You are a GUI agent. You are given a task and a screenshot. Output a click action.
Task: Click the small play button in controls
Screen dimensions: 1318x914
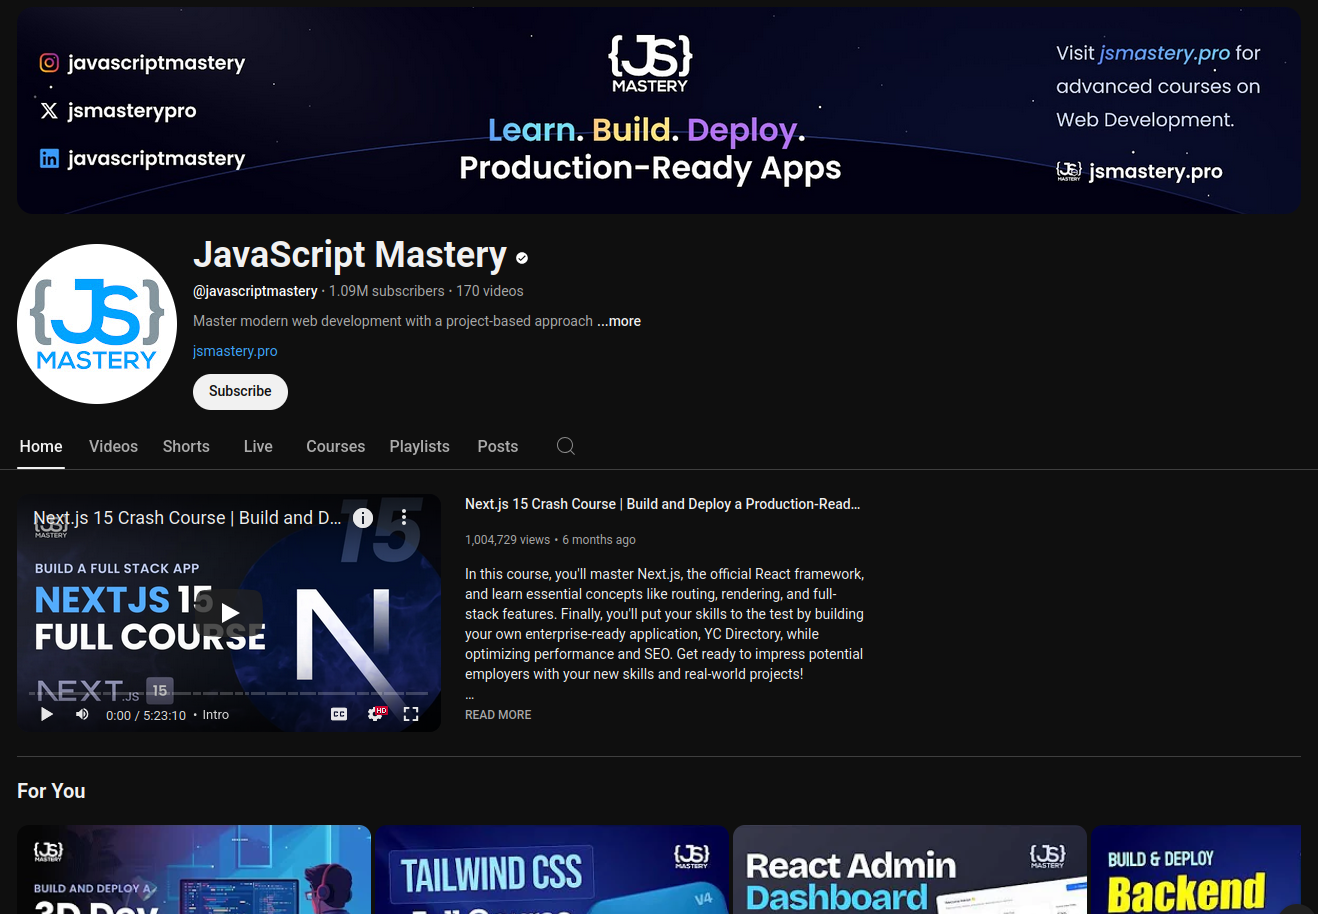pyautogui.click(x=46, y=714)
